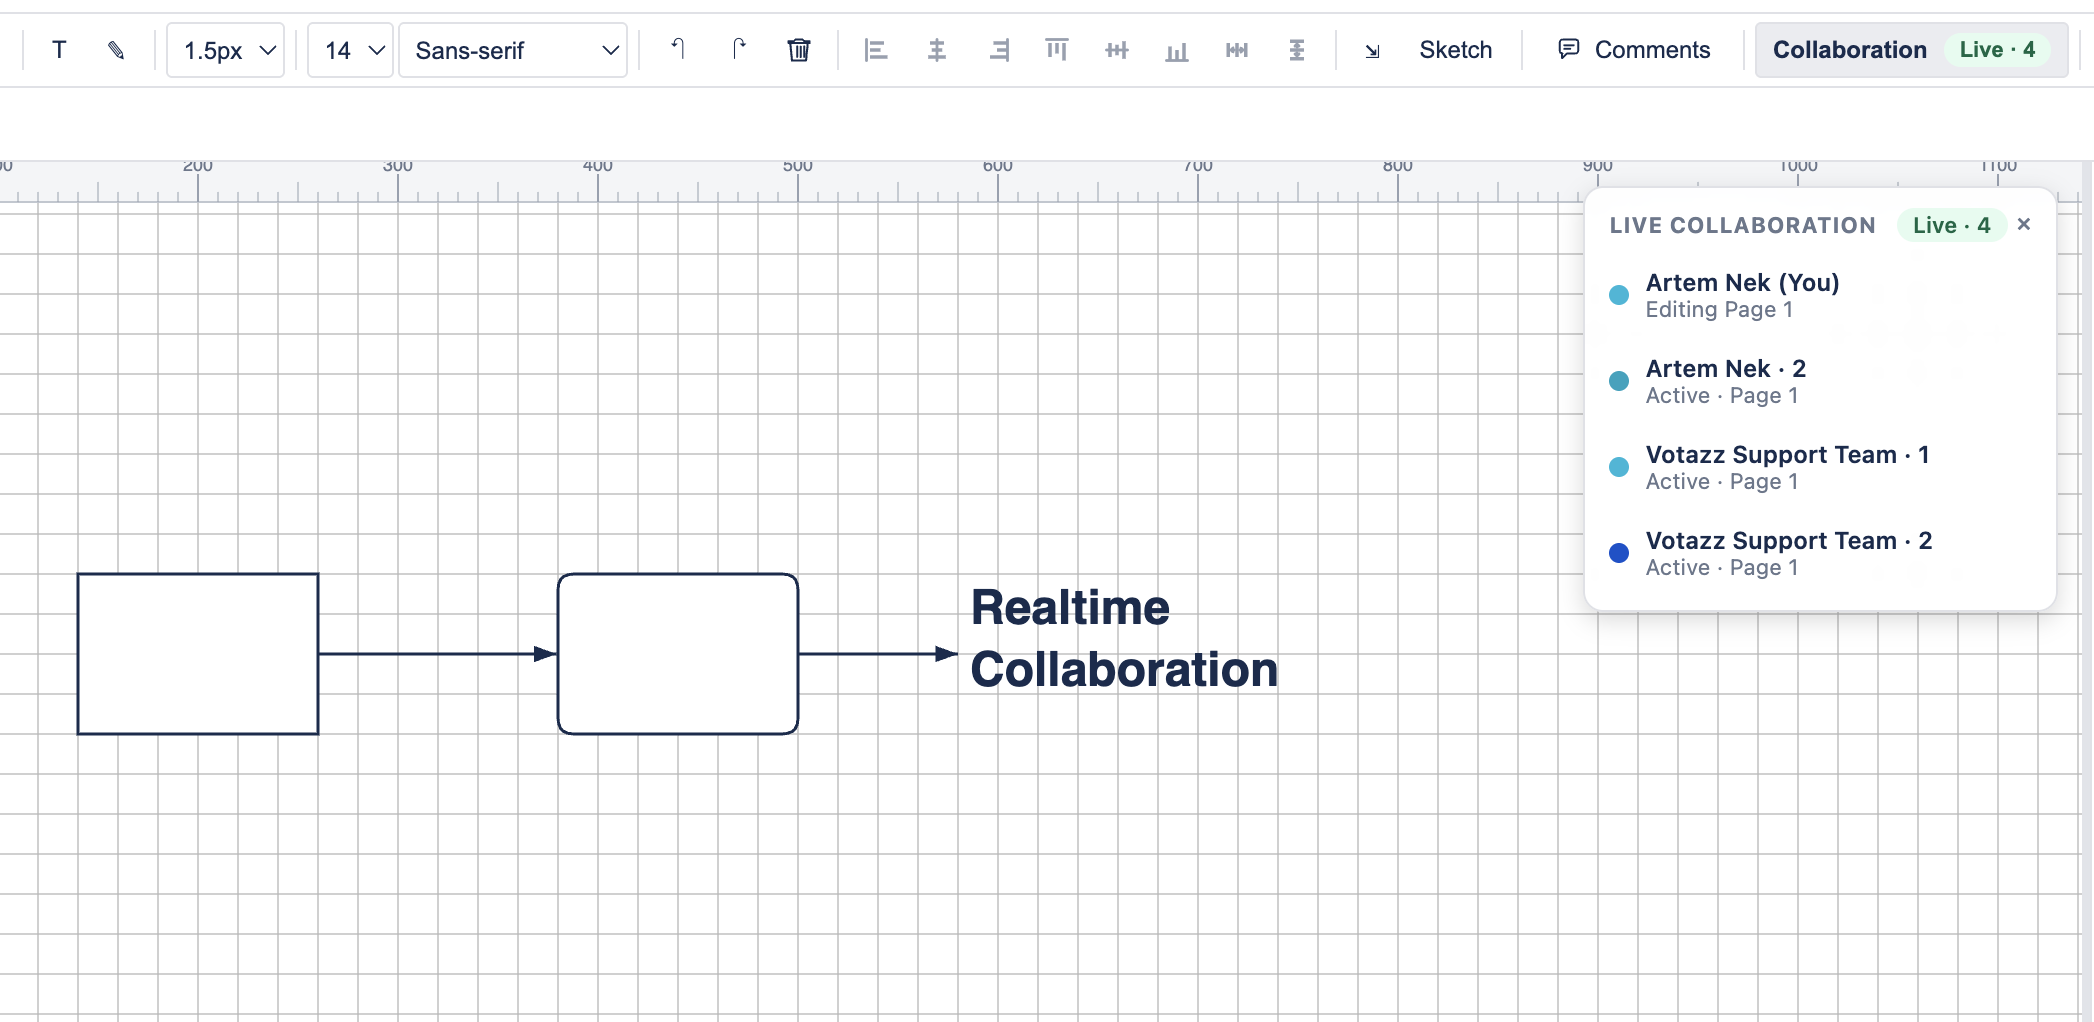
Task: Select the square-cornered rectangle shape
Action: click(198, 654)
